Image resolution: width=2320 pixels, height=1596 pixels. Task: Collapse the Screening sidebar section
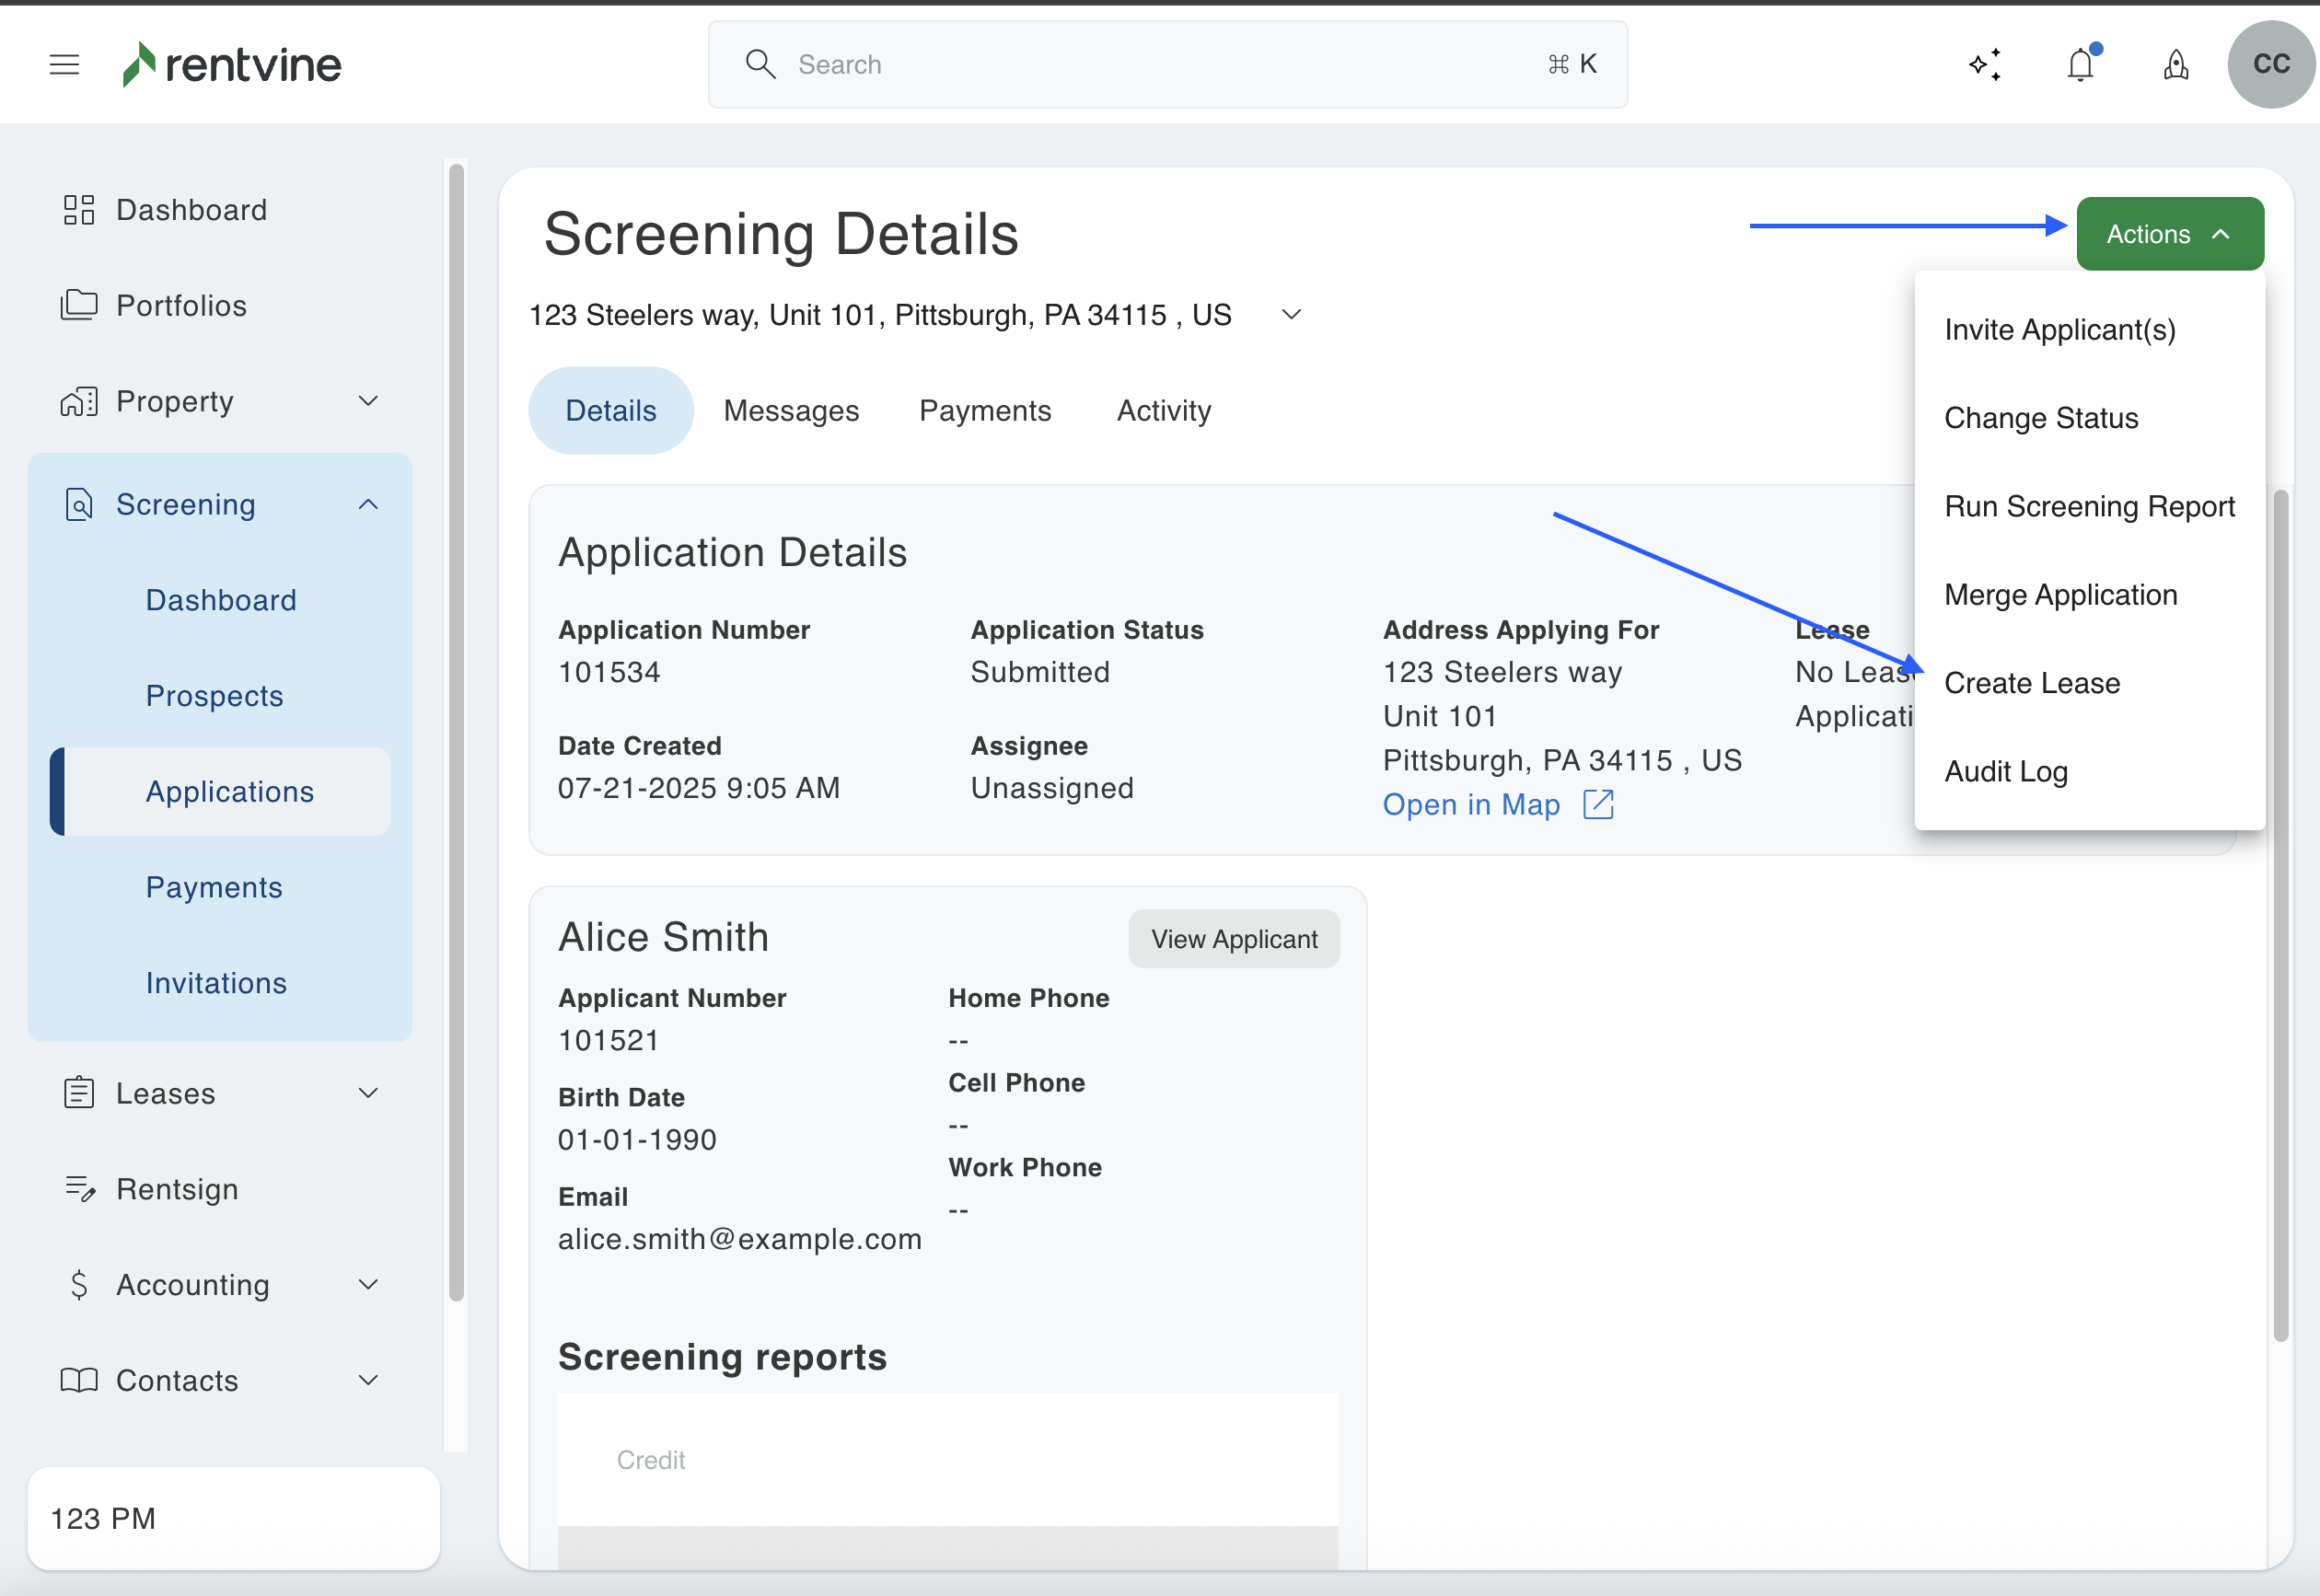click(x=368, y=505)
